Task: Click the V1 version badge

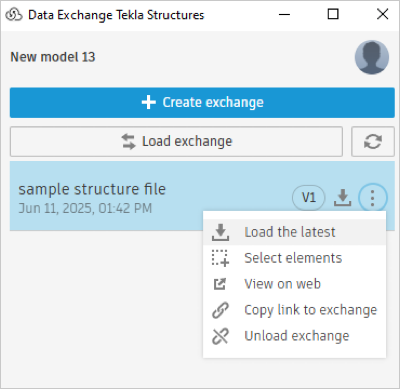Action: coord(308,198)
